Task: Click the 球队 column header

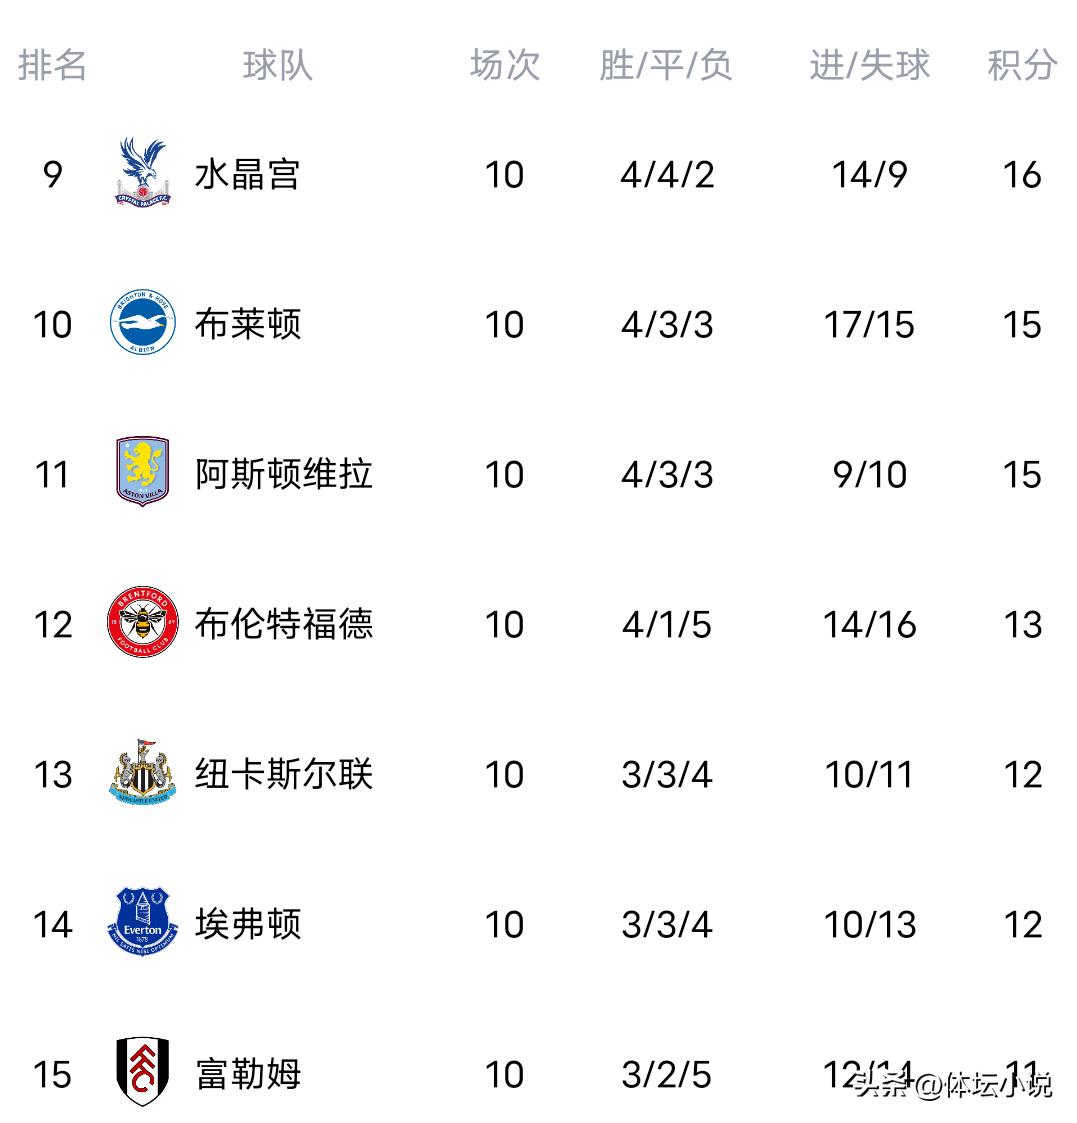Action: point(277,65)
